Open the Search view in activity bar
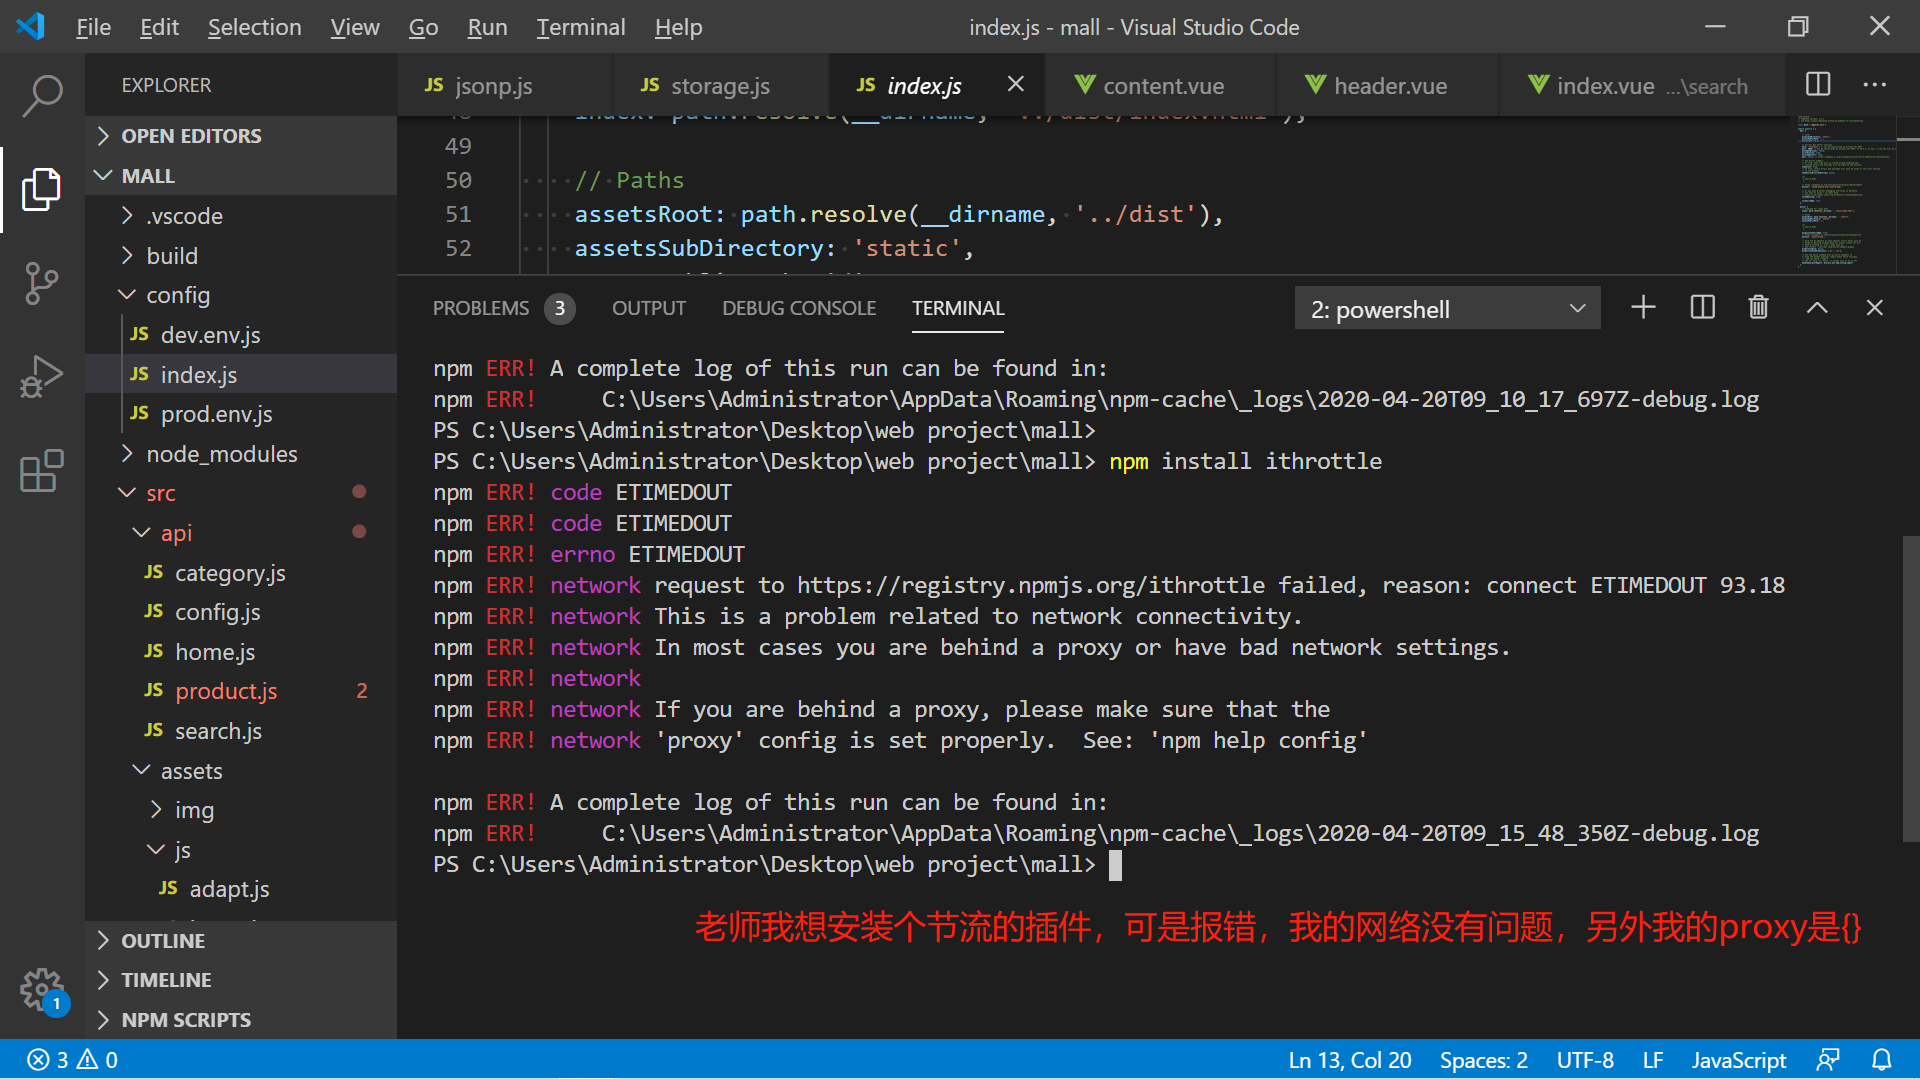The width and height of the screenshot is (1920, 1079). coord(42,96)
